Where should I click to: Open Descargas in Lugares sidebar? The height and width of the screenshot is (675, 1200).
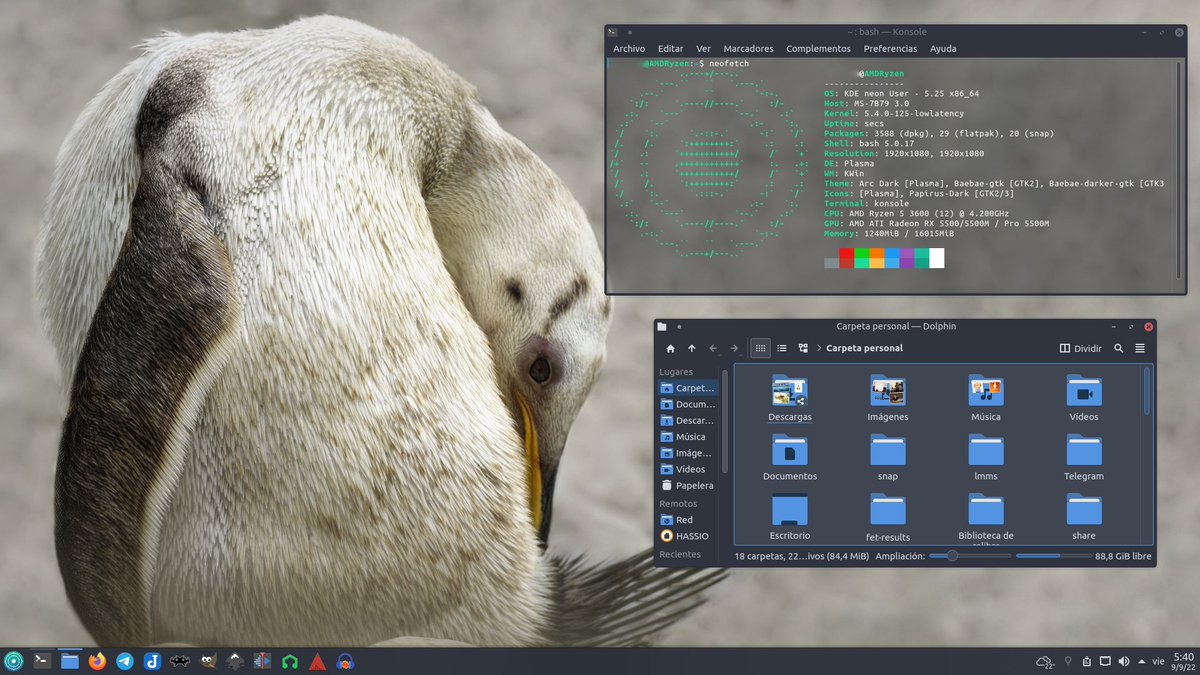pos(688,420)
